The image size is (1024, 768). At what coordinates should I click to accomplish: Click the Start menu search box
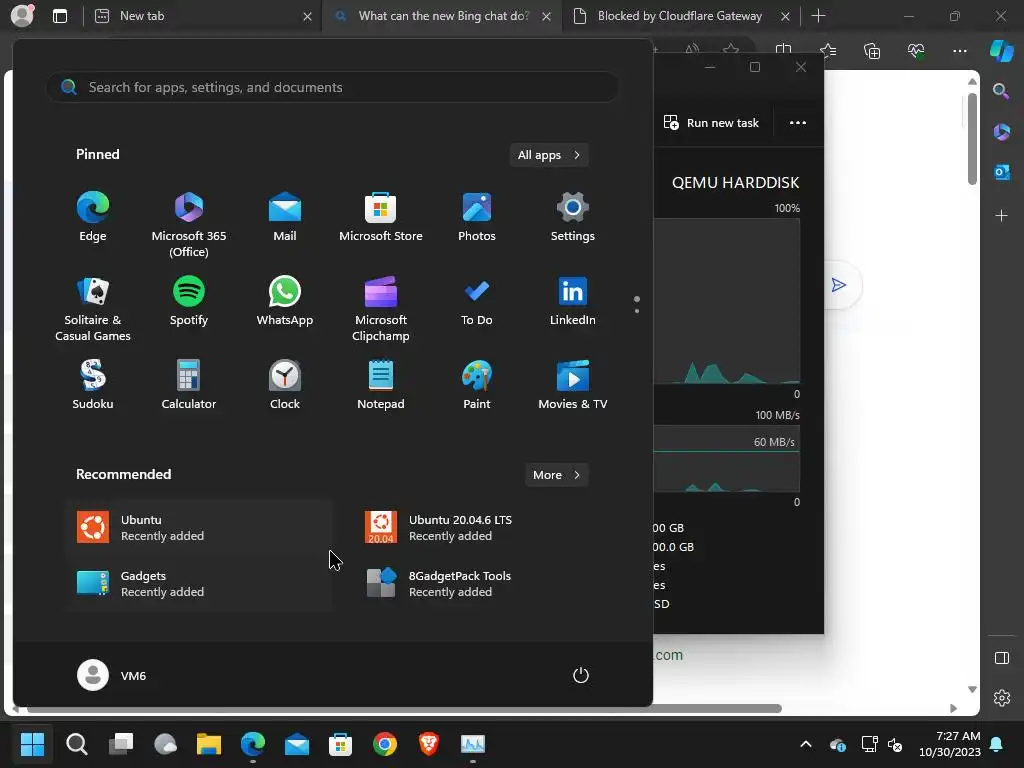click(x=332, y=87)
